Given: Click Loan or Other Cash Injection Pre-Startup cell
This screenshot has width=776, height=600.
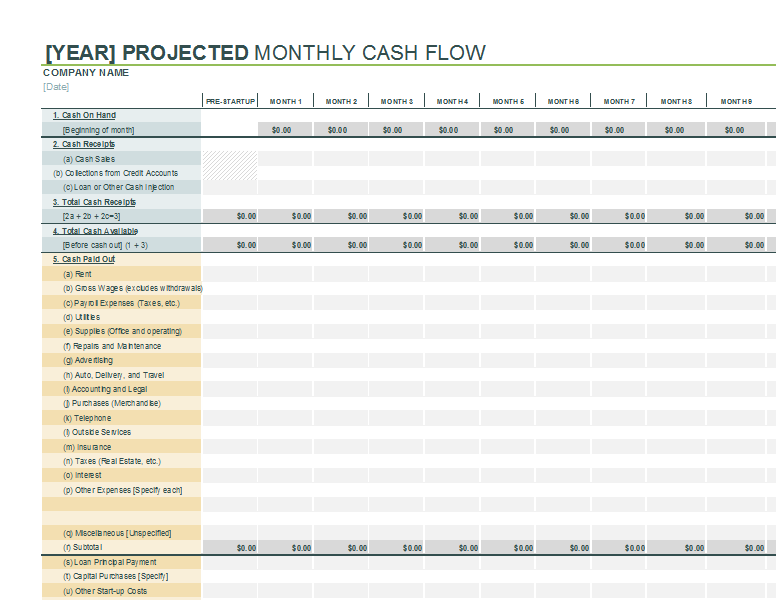Looking at the screenshot, I should coord(230,187).
